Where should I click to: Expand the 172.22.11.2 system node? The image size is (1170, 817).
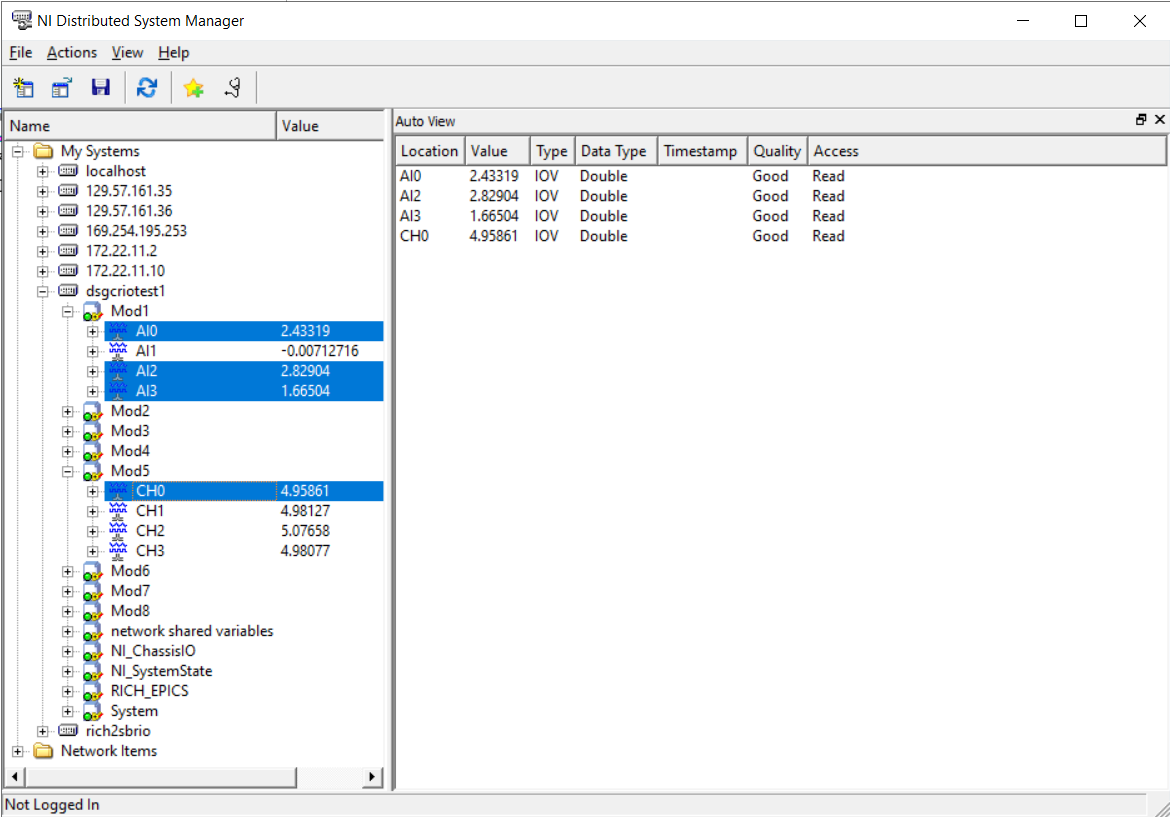tap(43, 251)
